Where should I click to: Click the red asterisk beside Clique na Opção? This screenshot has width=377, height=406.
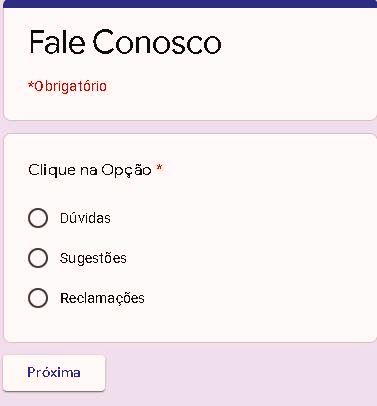coord(159,168)
